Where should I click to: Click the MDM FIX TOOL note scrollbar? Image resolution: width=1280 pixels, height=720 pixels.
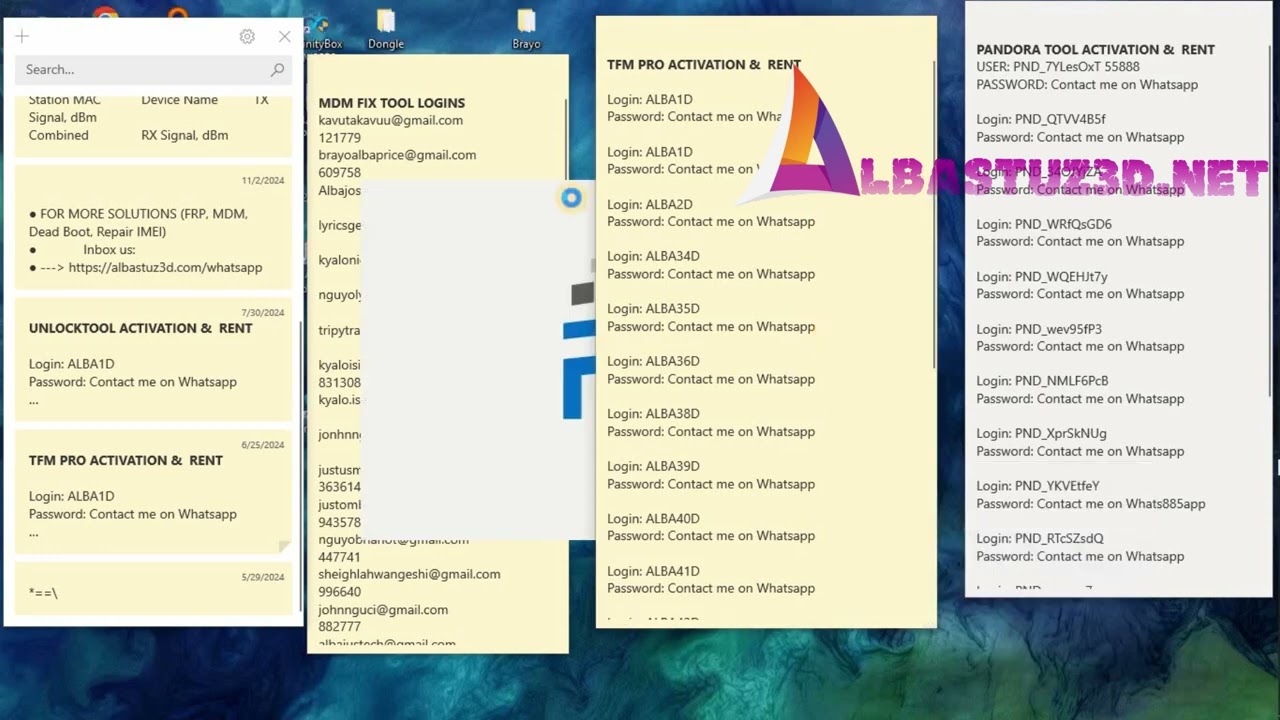(x=566, y=140)
